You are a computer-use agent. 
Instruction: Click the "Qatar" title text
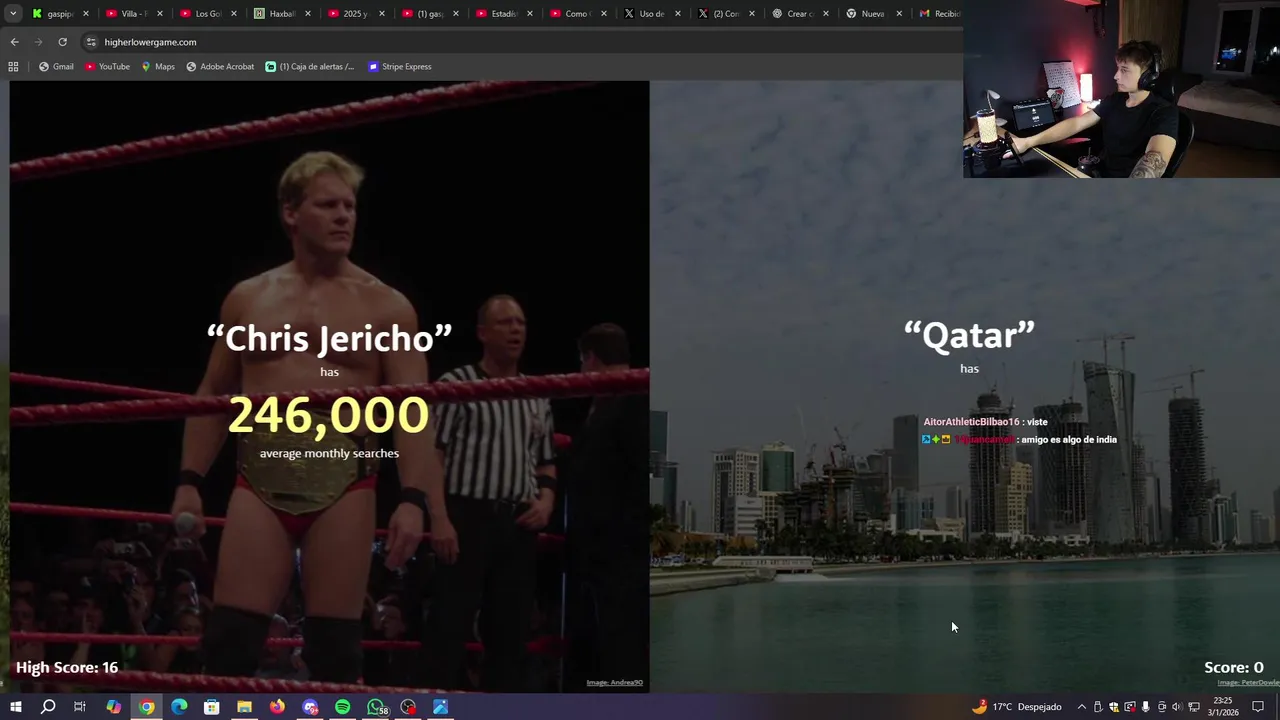pos(969,335)
